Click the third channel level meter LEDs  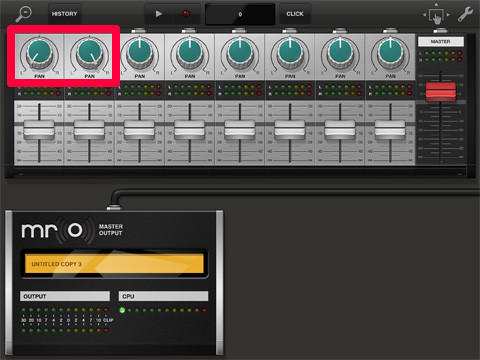(139, 90)
